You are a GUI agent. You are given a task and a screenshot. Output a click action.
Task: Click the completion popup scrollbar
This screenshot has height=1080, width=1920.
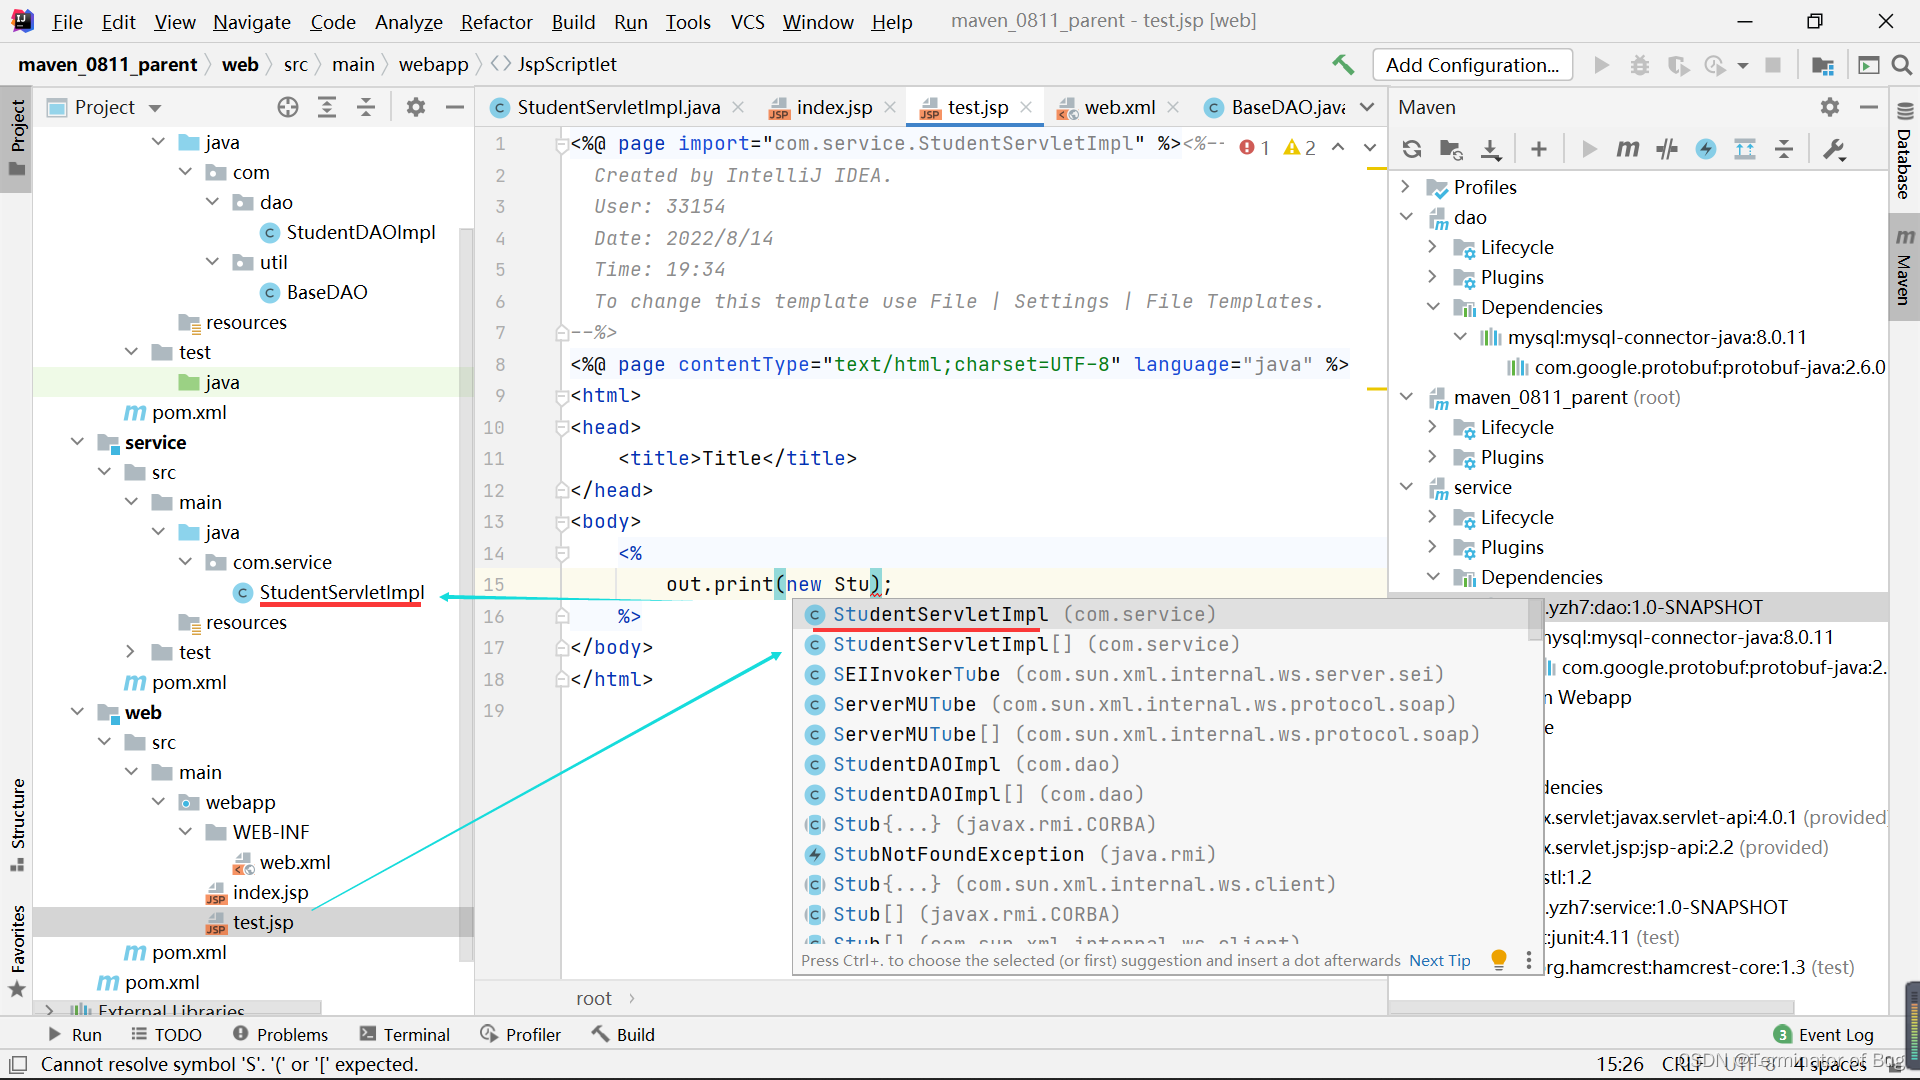[1535, 622]
